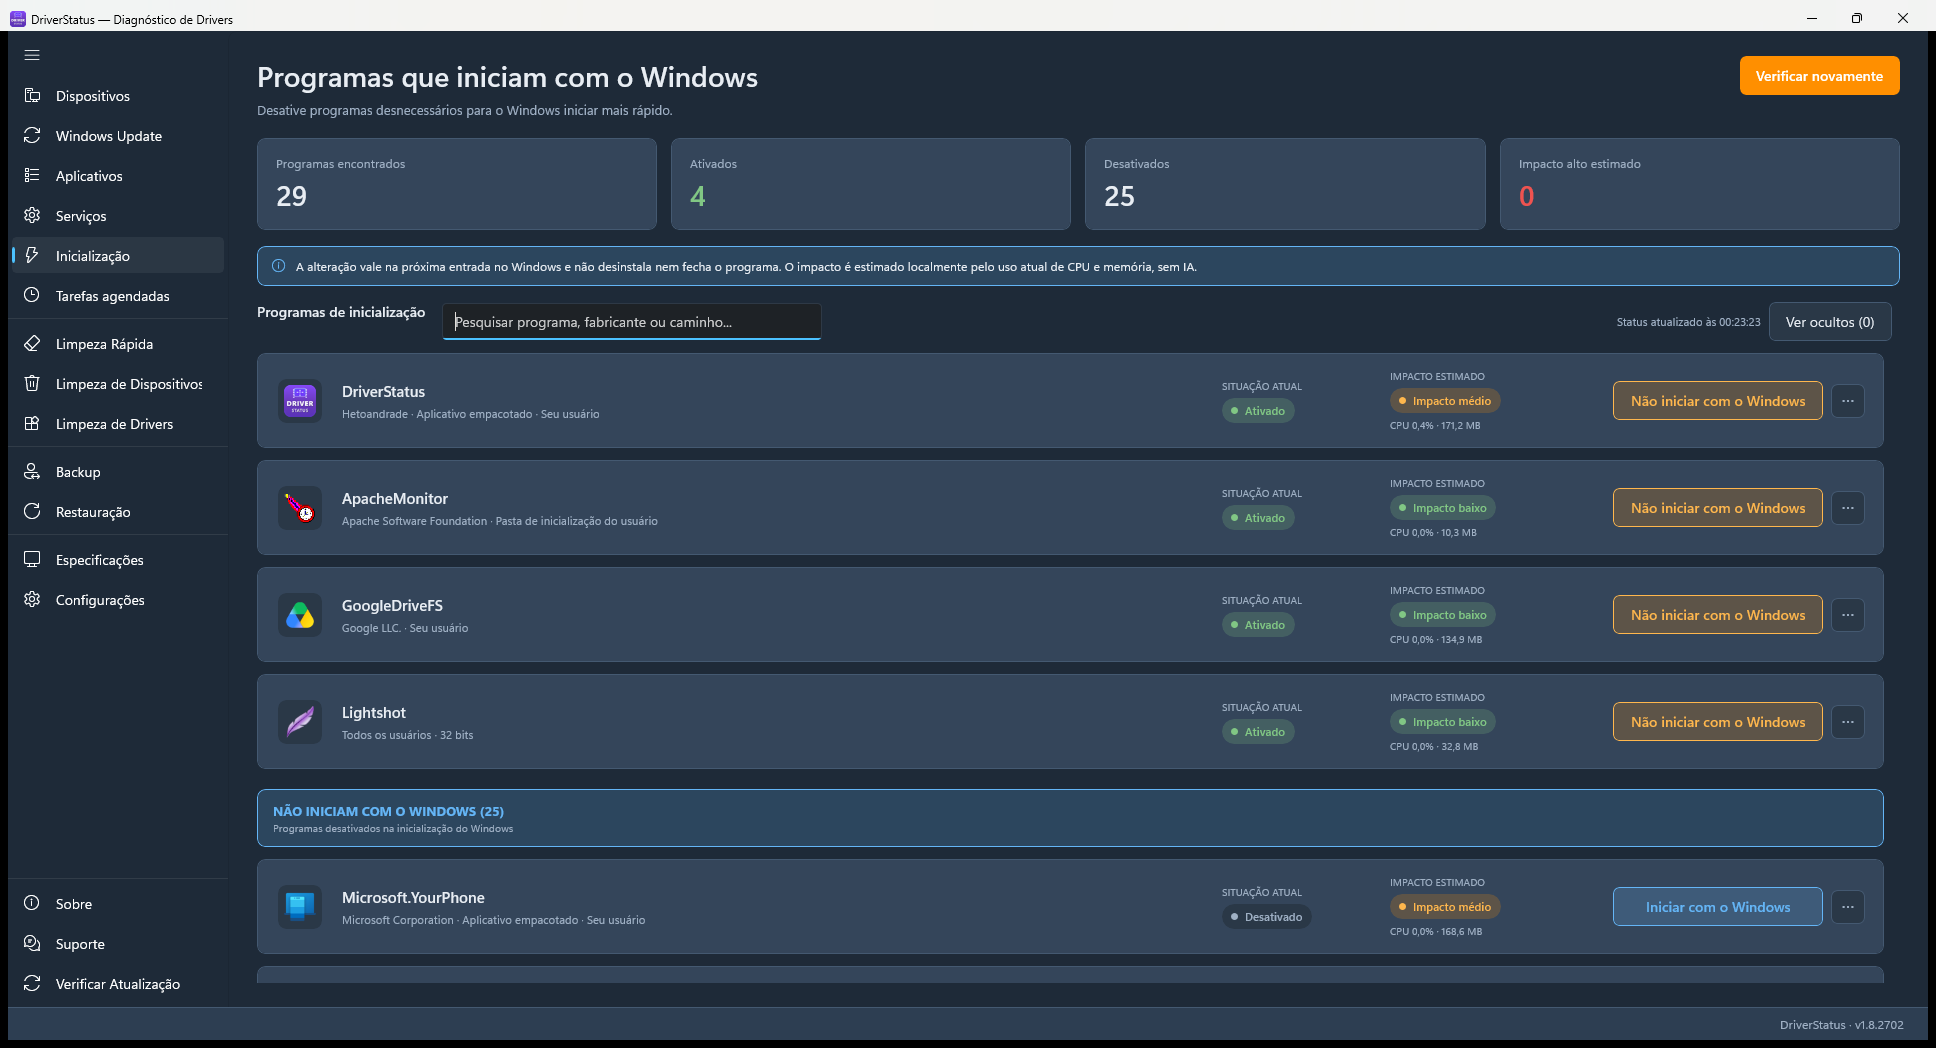The height and width of the screenshot is (1048, 1936).
Task: Click the Limpeza Rápida eraser icon
Action: tap(32, 344)
